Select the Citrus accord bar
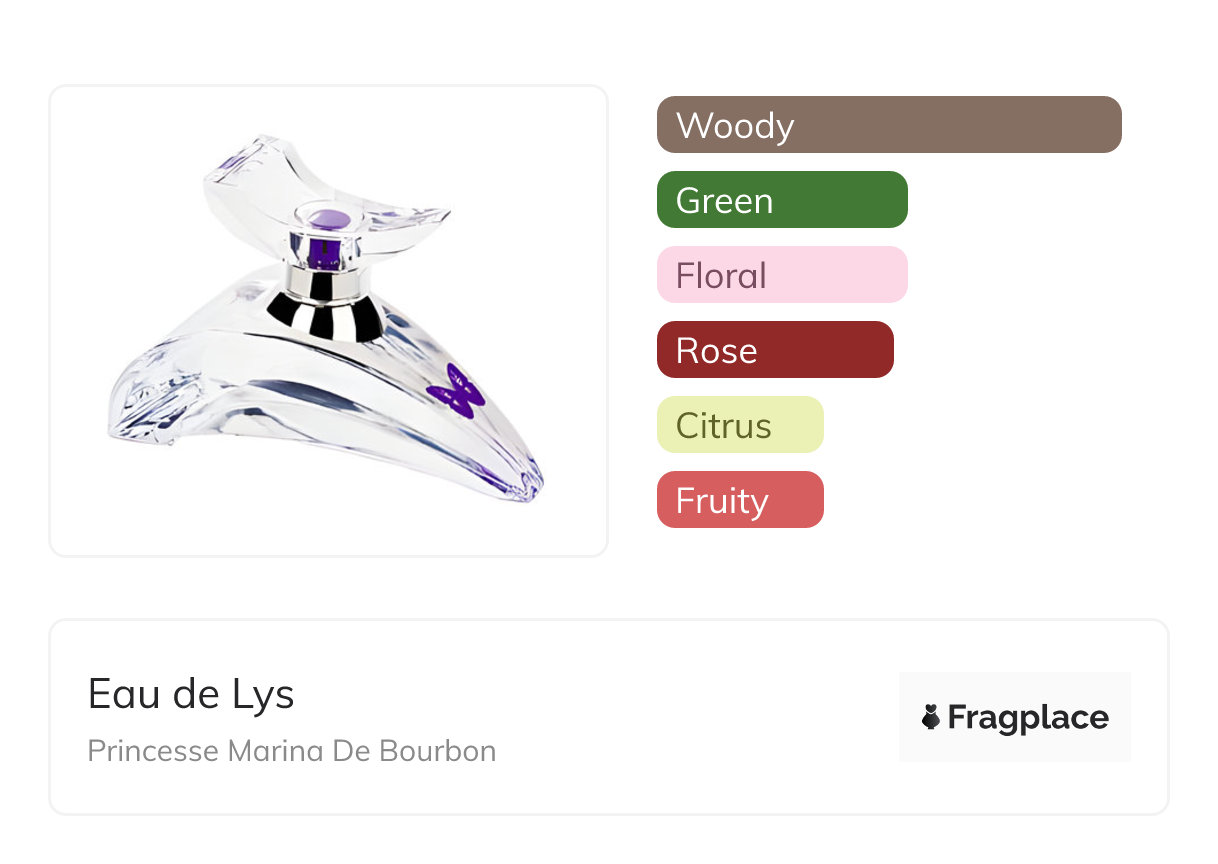The image size is (1218, 864). tap(739, 425)
